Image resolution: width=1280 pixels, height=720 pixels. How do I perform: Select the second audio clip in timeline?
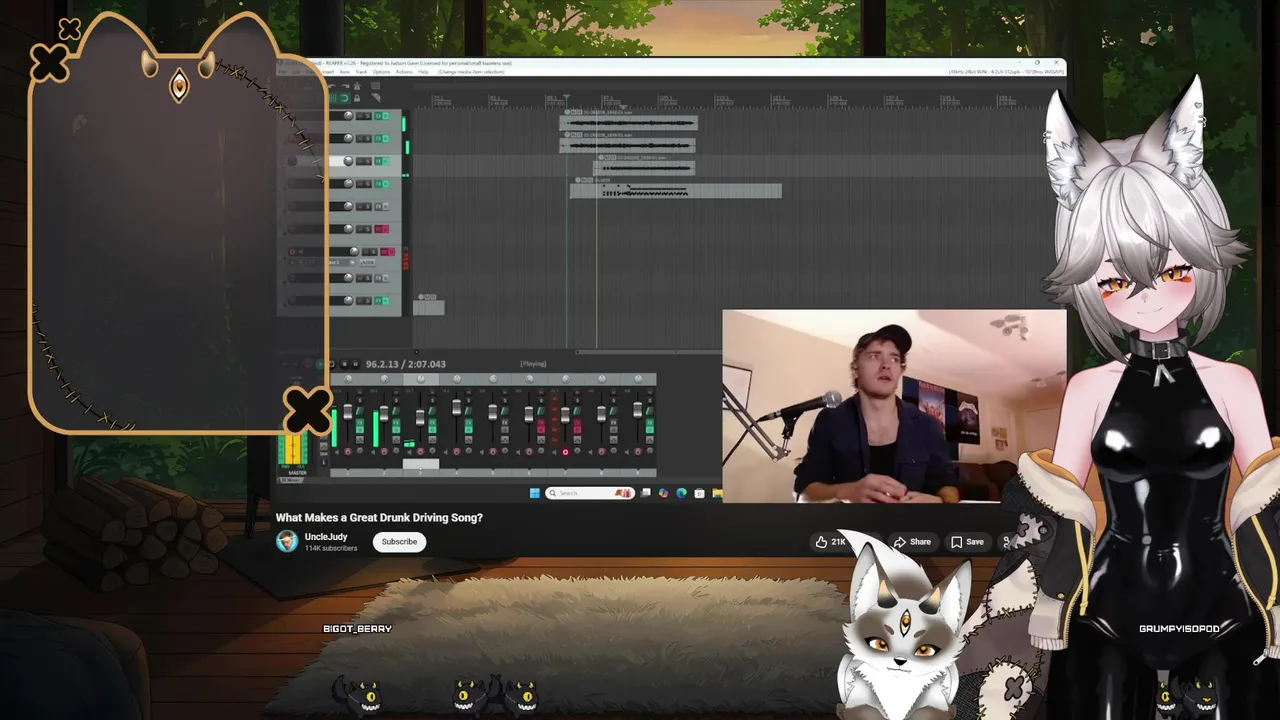click(627, 146)
